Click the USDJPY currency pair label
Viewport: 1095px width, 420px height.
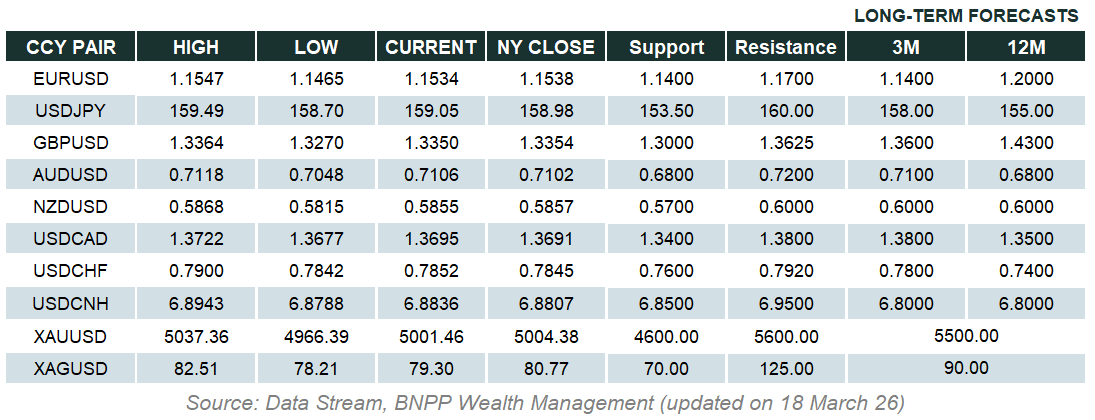[70, 111]
